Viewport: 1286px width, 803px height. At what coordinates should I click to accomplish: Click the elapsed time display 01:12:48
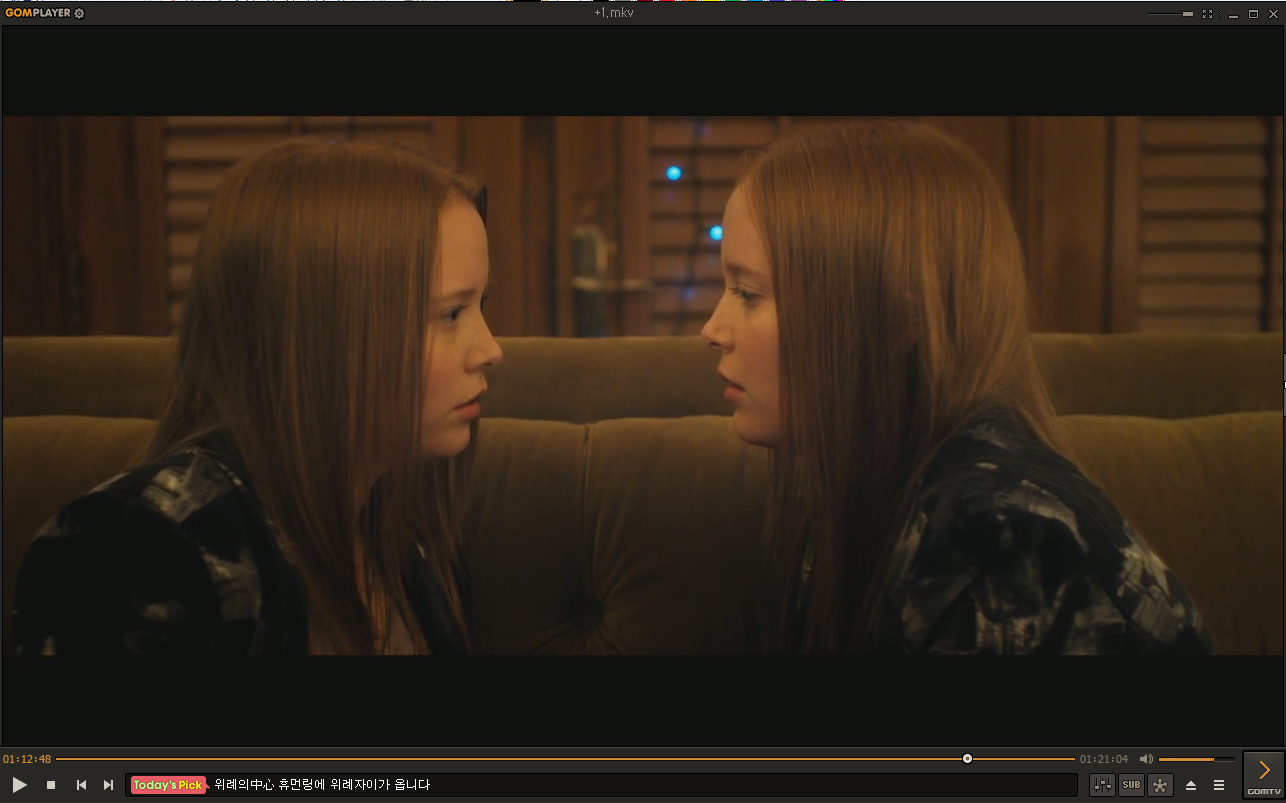pos(27,759)
